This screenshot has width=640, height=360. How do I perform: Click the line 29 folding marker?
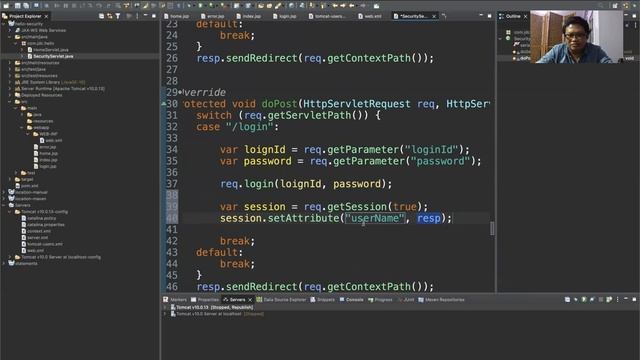180,92
